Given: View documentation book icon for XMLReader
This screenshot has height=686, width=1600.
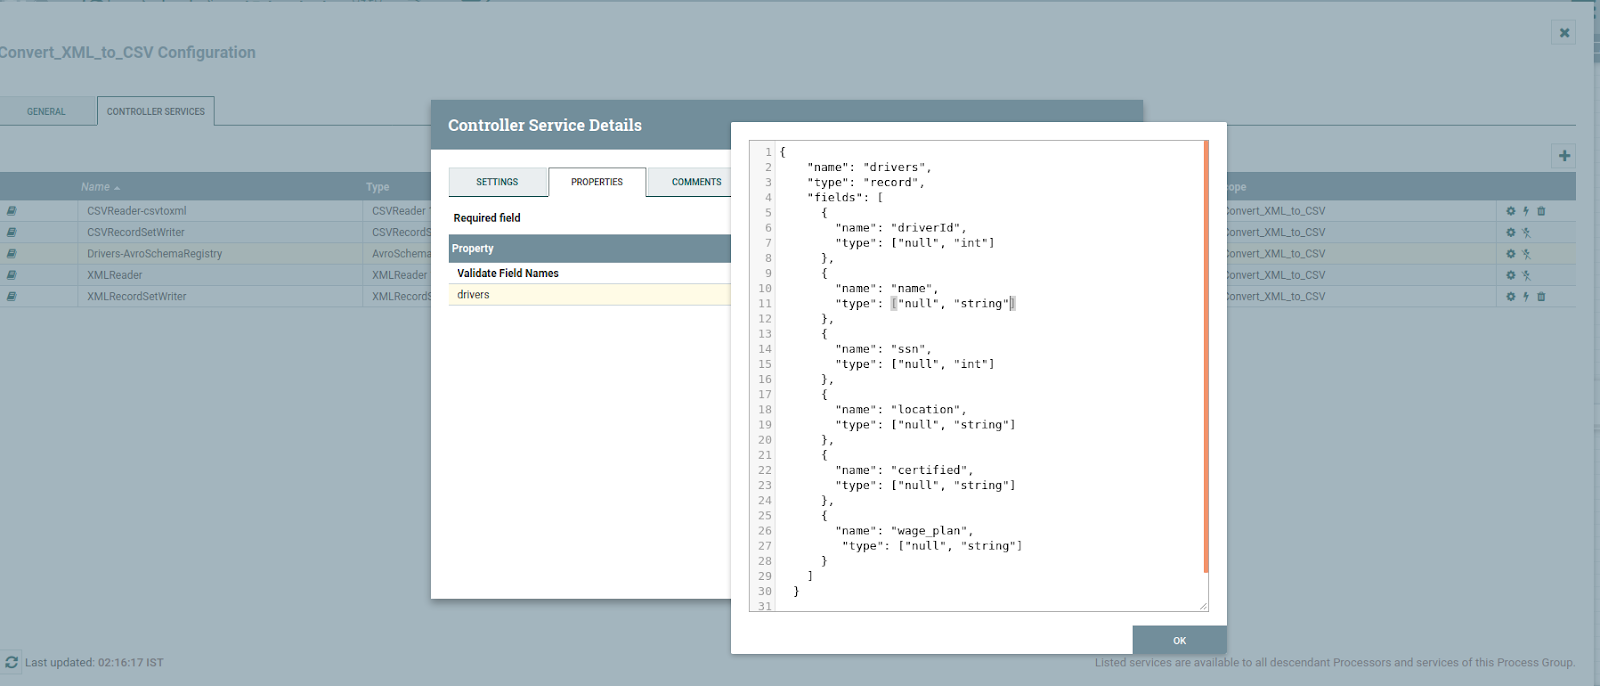Looking at the screenshot, I should pos(12,275).
